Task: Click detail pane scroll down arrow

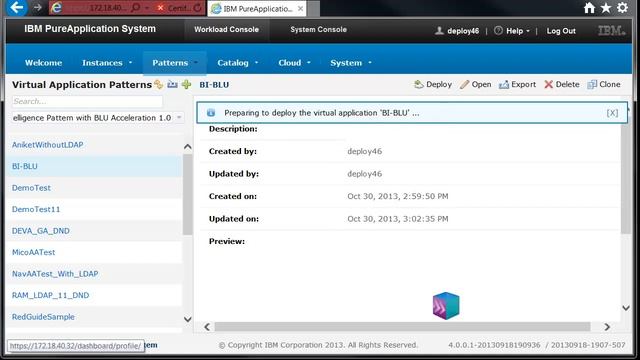Action: tap(626, 308)
